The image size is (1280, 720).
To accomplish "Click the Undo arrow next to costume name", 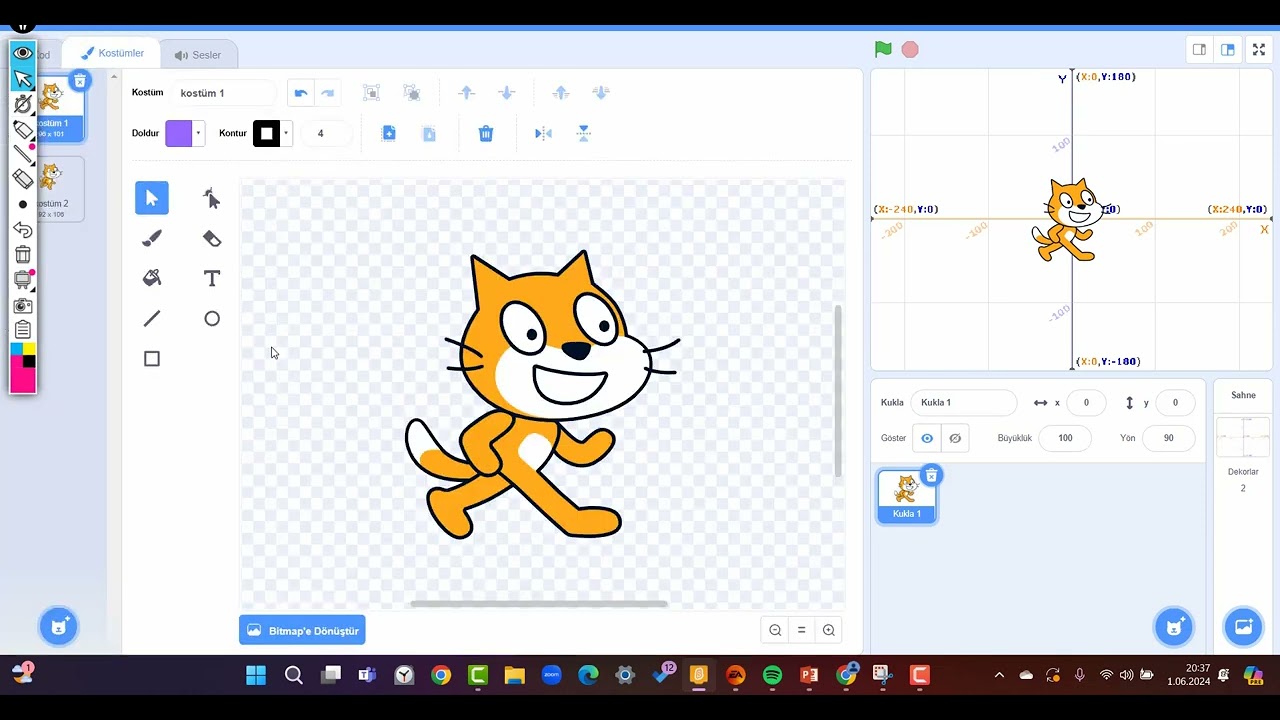I will (301, 93).
